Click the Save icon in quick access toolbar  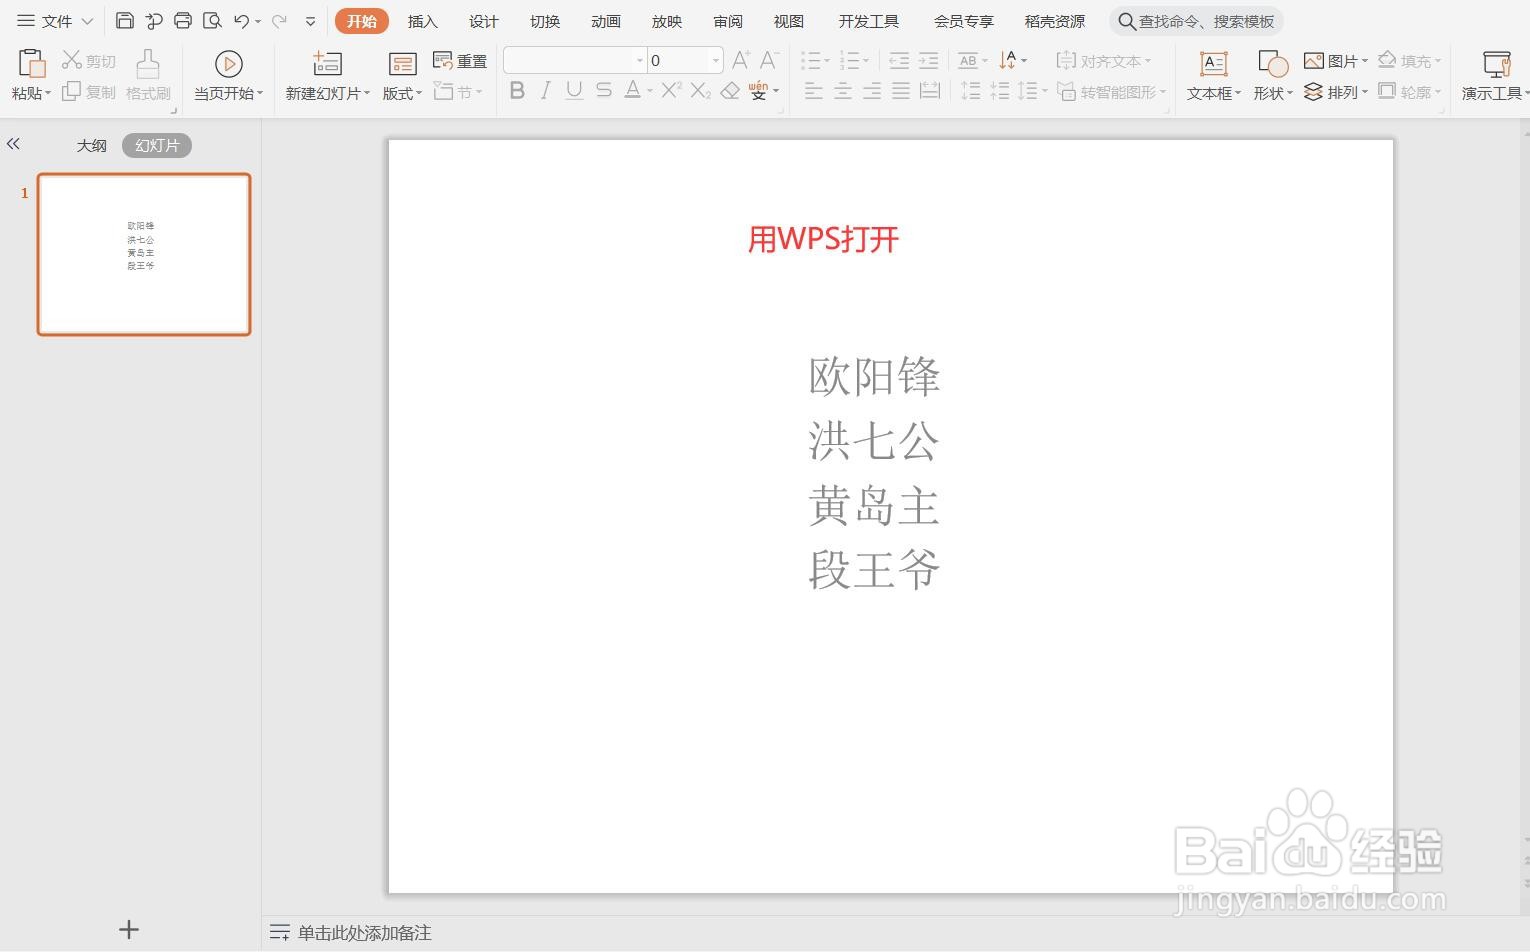[125, 21]
